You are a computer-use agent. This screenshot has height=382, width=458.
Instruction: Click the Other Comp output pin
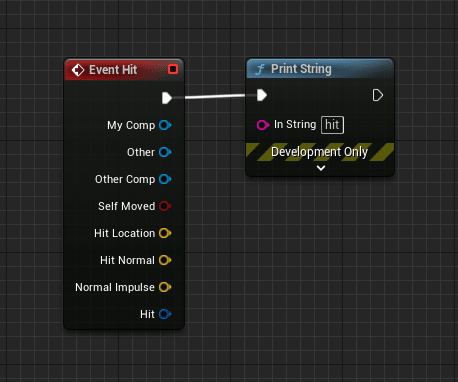[165, 179]
